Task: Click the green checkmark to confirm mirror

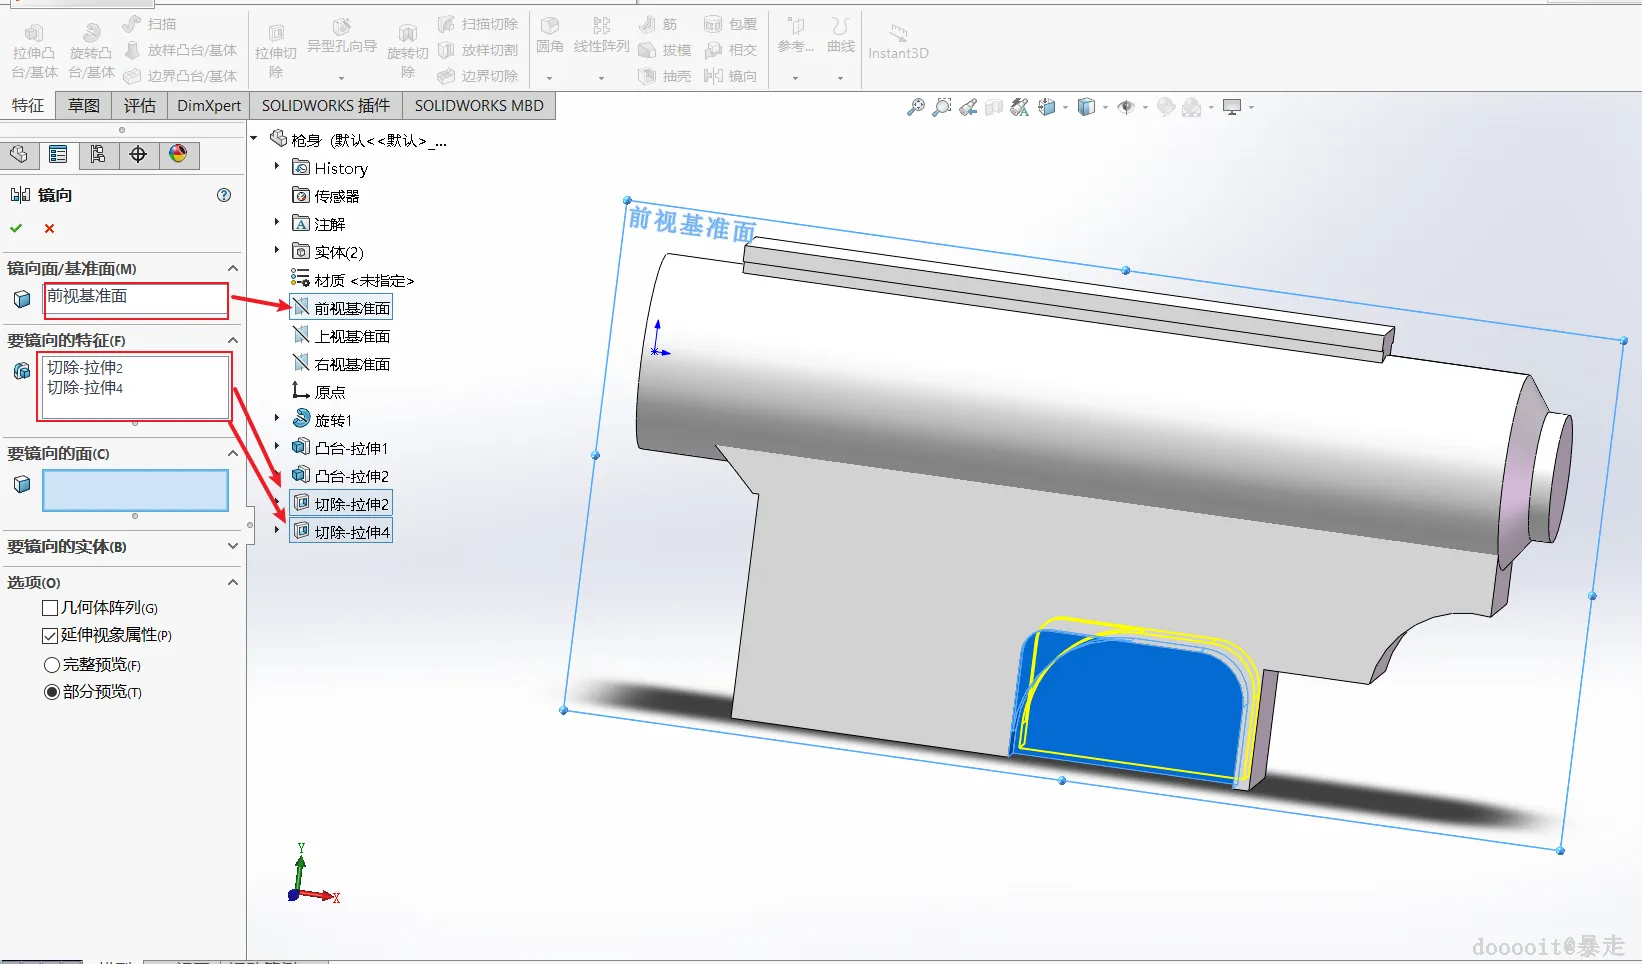Action: coord(16,228)
